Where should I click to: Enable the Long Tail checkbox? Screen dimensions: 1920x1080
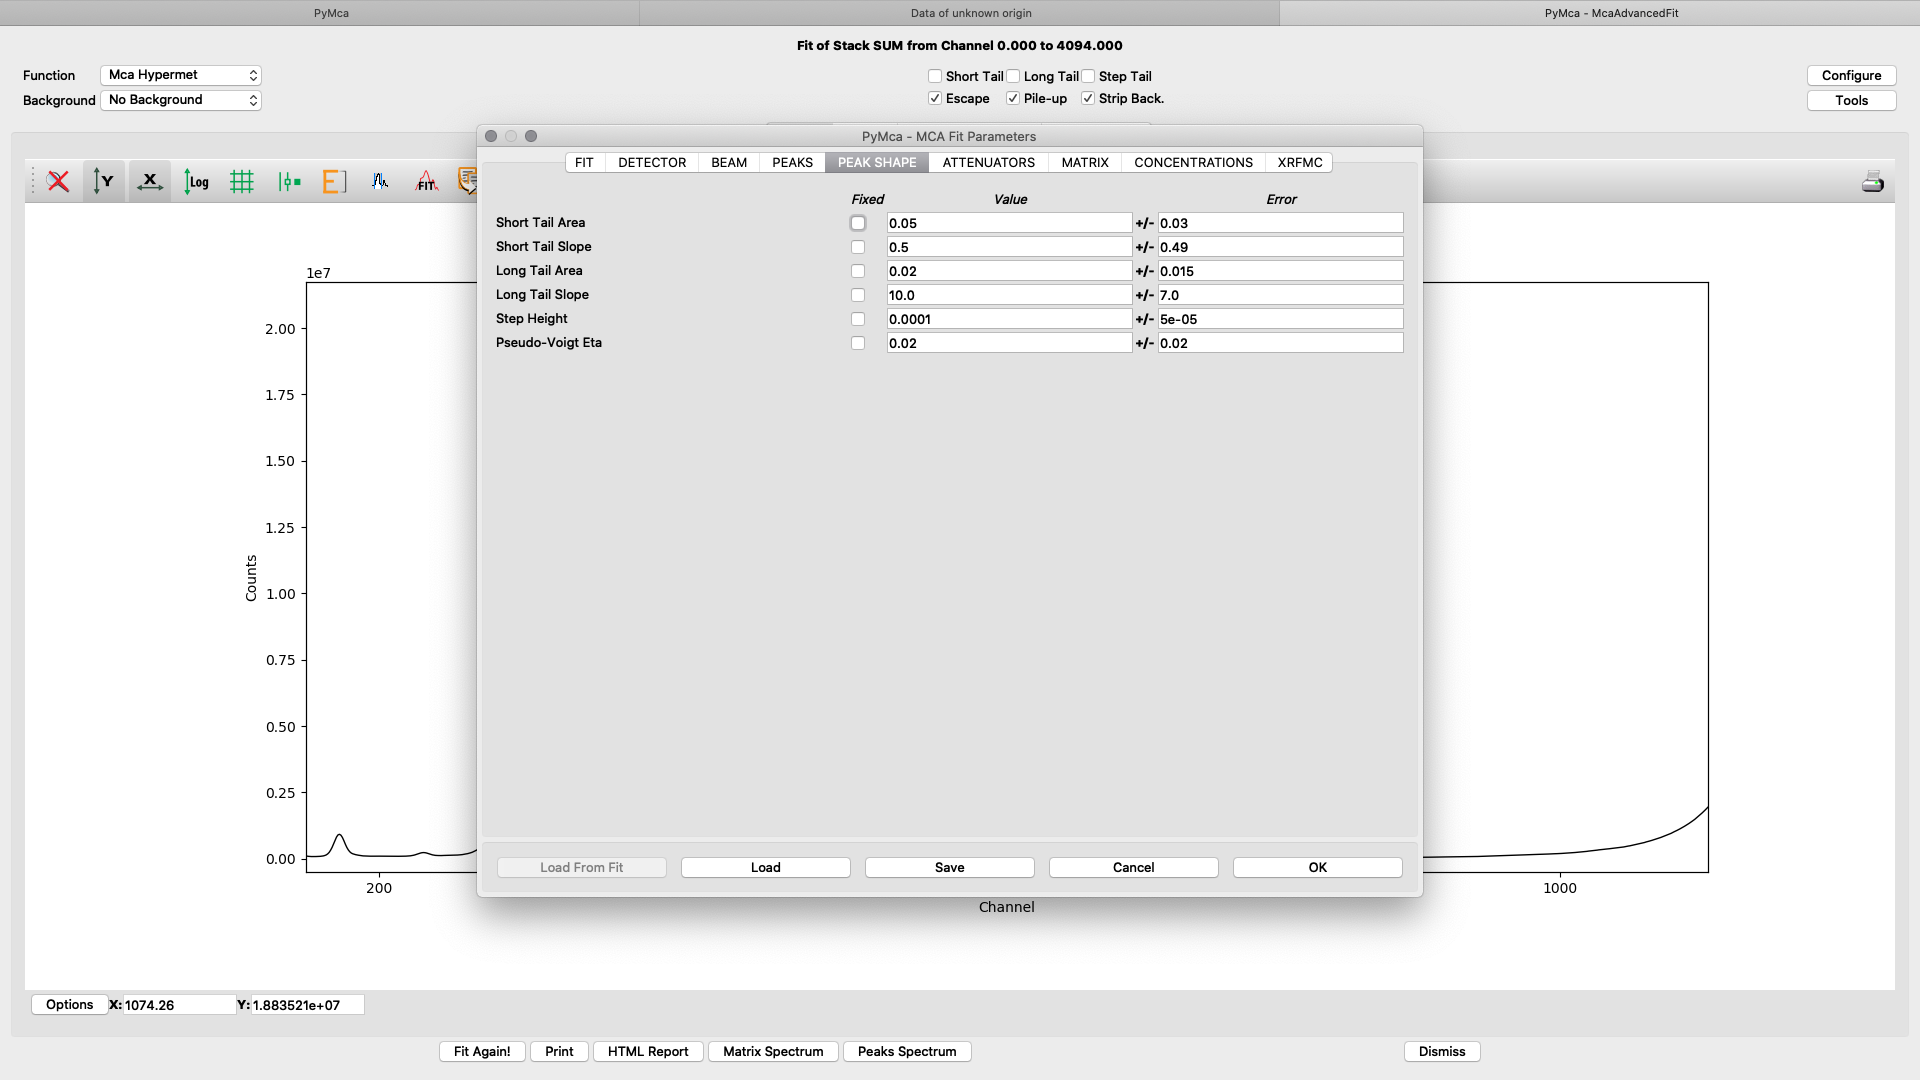1013,76
